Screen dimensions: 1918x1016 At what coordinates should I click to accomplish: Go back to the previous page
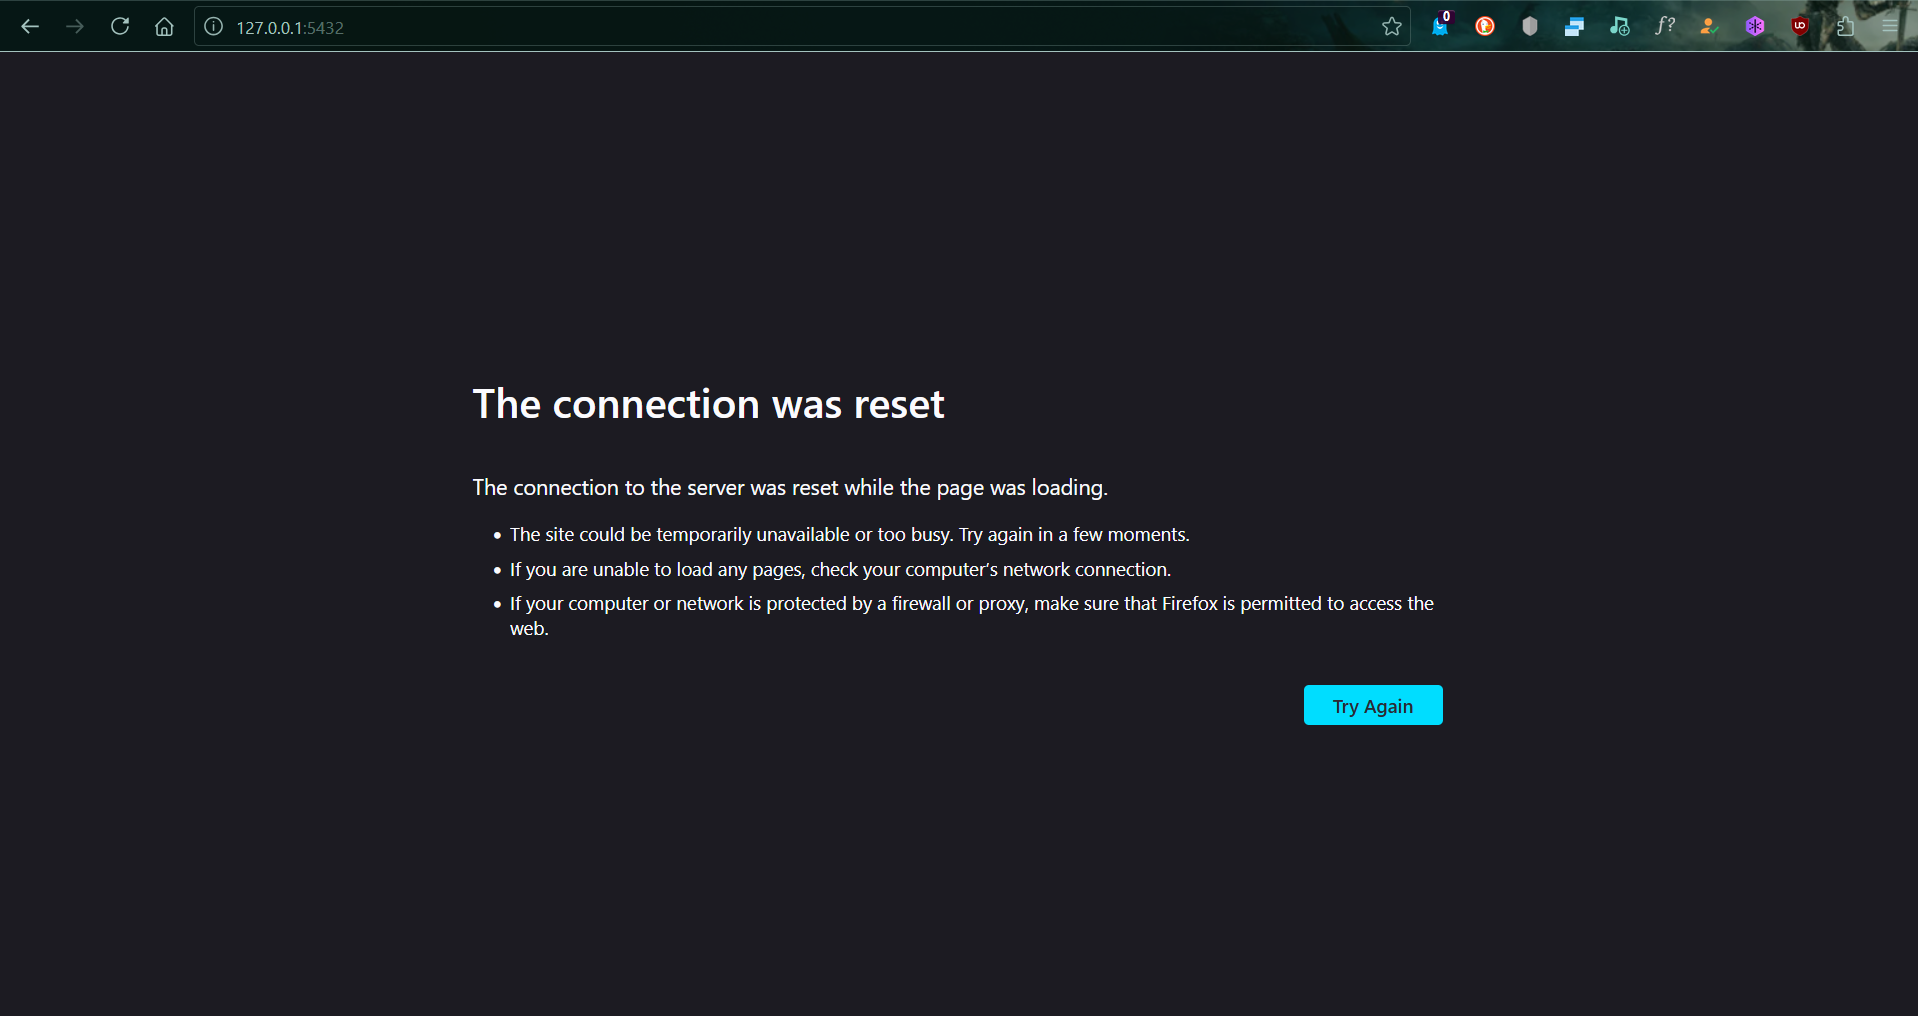coord(30,27)
